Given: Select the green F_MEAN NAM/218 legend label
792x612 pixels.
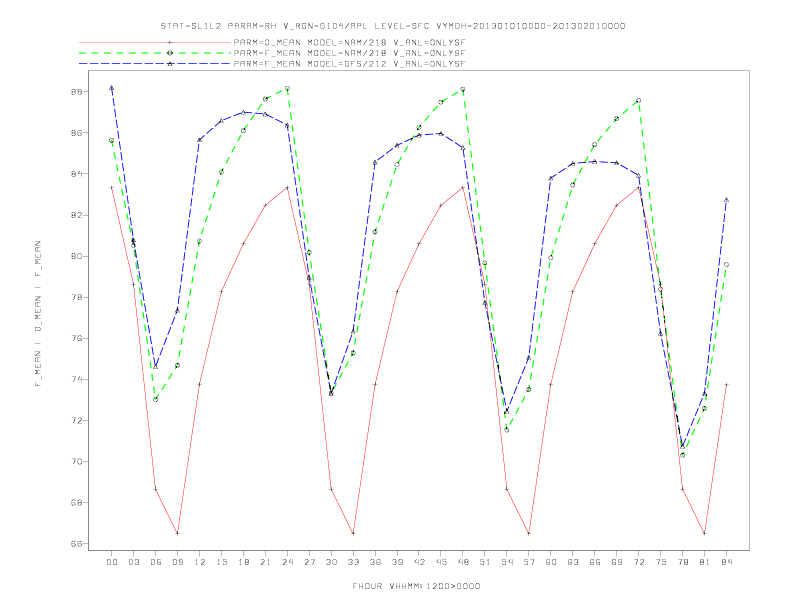Looking at the screenshot, I should pyautogui.click(x=349, y=53).
